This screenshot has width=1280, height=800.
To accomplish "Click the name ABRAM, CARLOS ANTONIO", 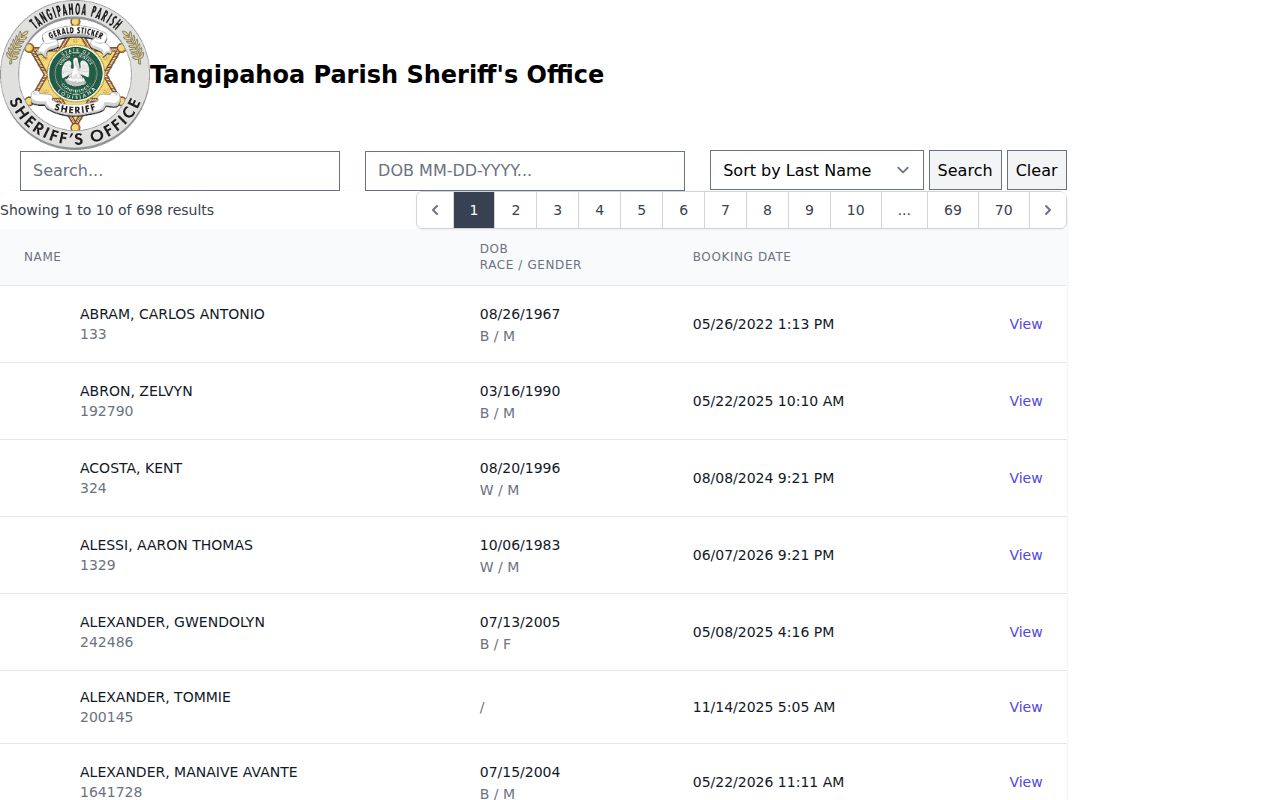I will pos(172,314).
